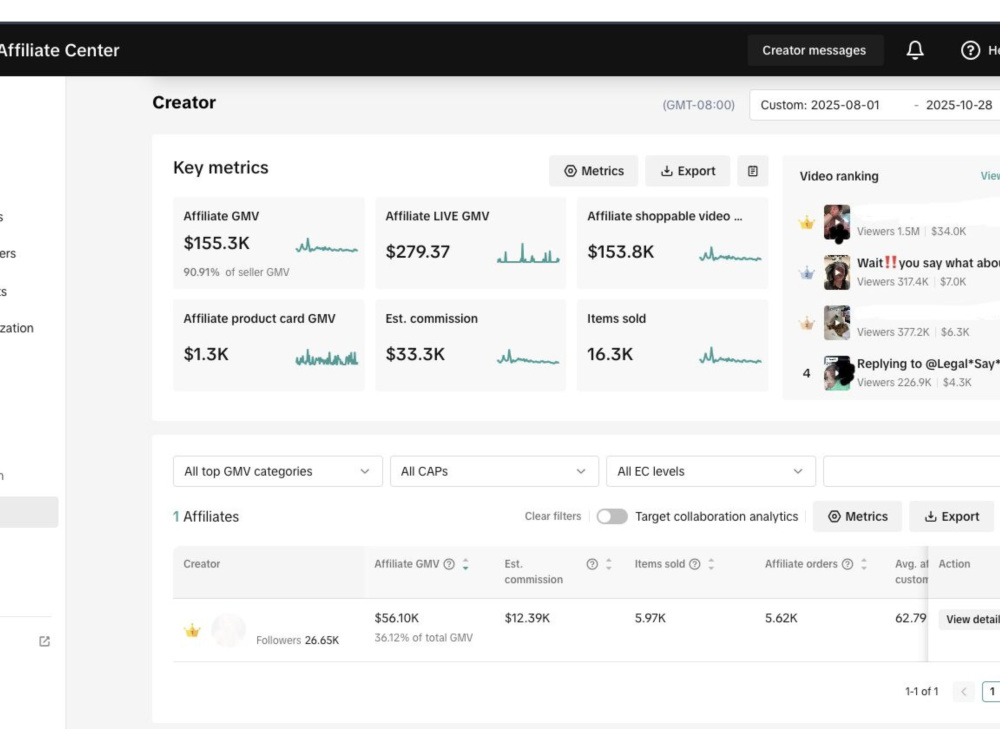Export the Affiliates table

pos(952,517)
